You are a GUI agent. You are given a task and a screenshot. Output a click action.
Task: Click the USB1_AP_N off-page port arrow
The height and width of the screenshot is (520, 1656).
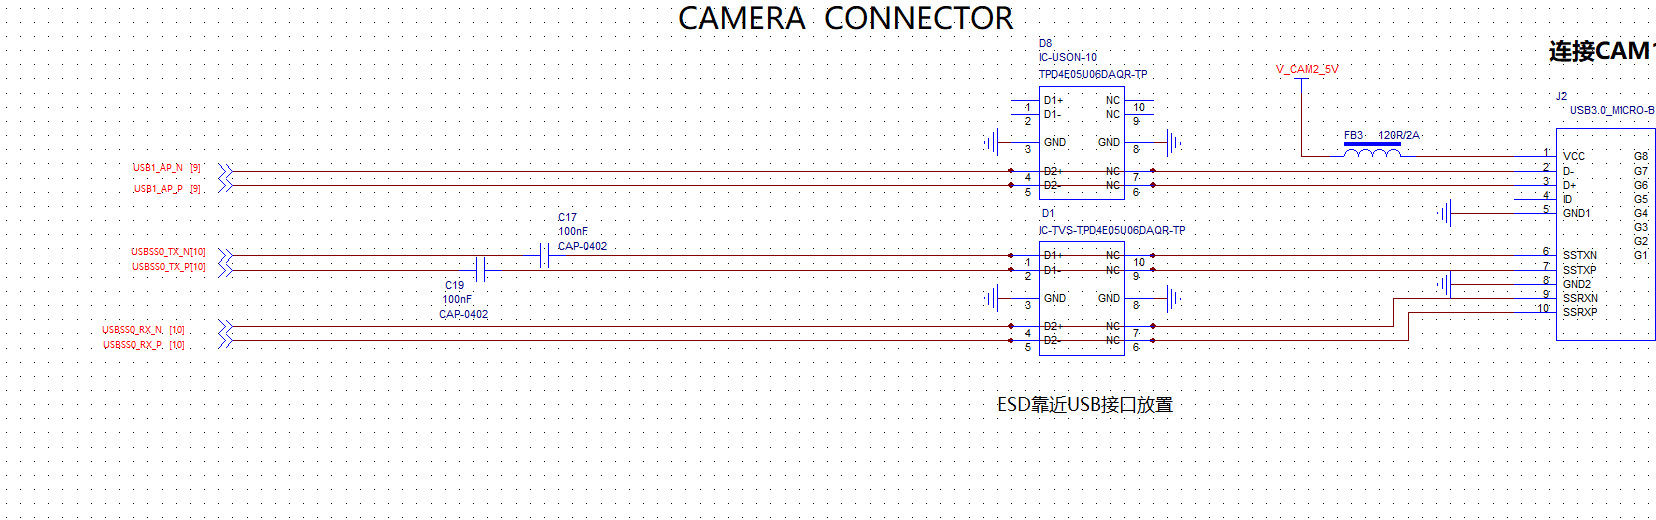pos(226,171)
